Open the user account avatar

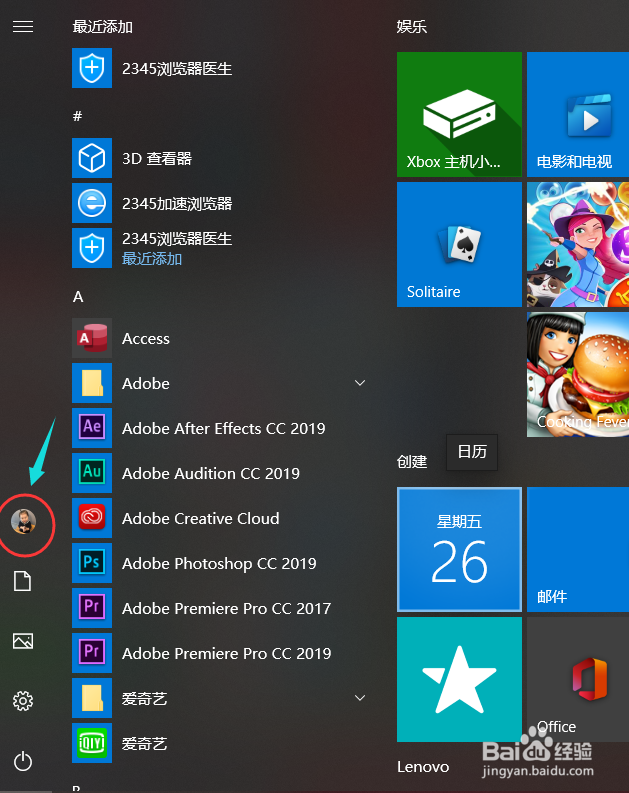click(x=24, y=521)
